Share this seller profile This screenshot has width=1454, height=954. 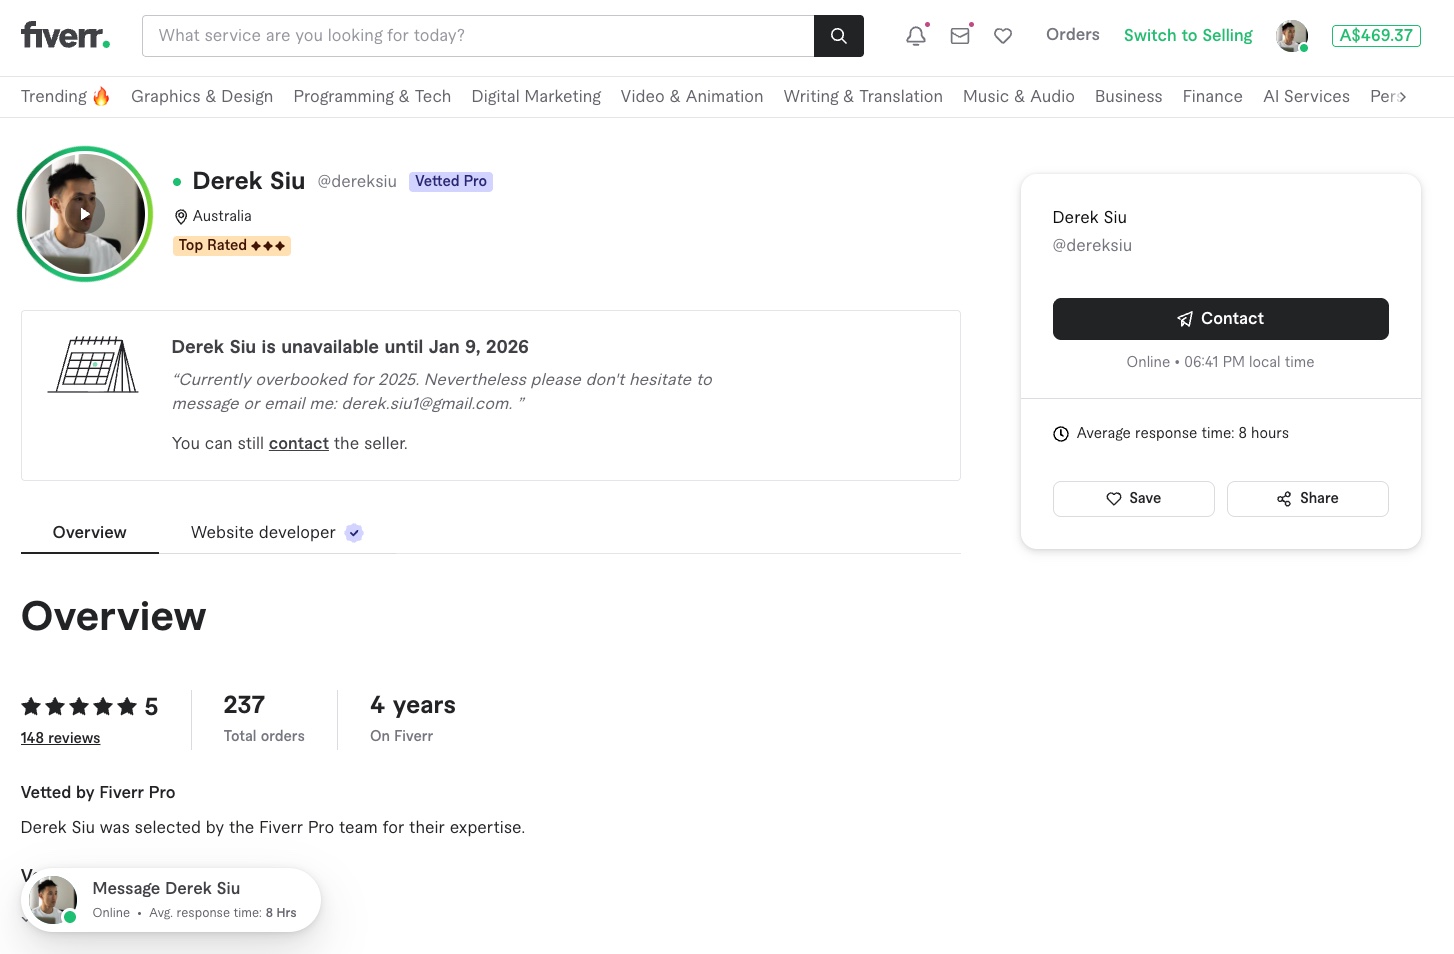coord(1308,499)
